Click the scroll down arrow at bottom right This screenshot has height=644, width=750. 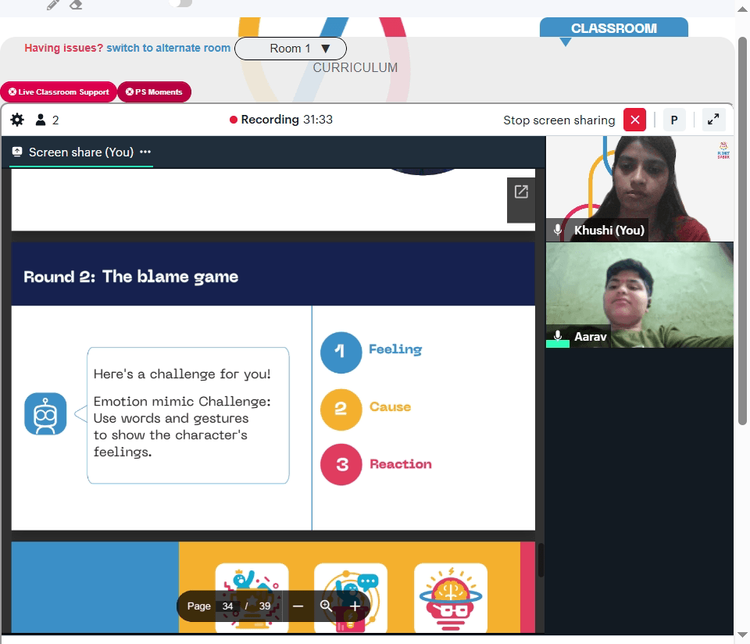pyautogui.click(x=742, y=635)
